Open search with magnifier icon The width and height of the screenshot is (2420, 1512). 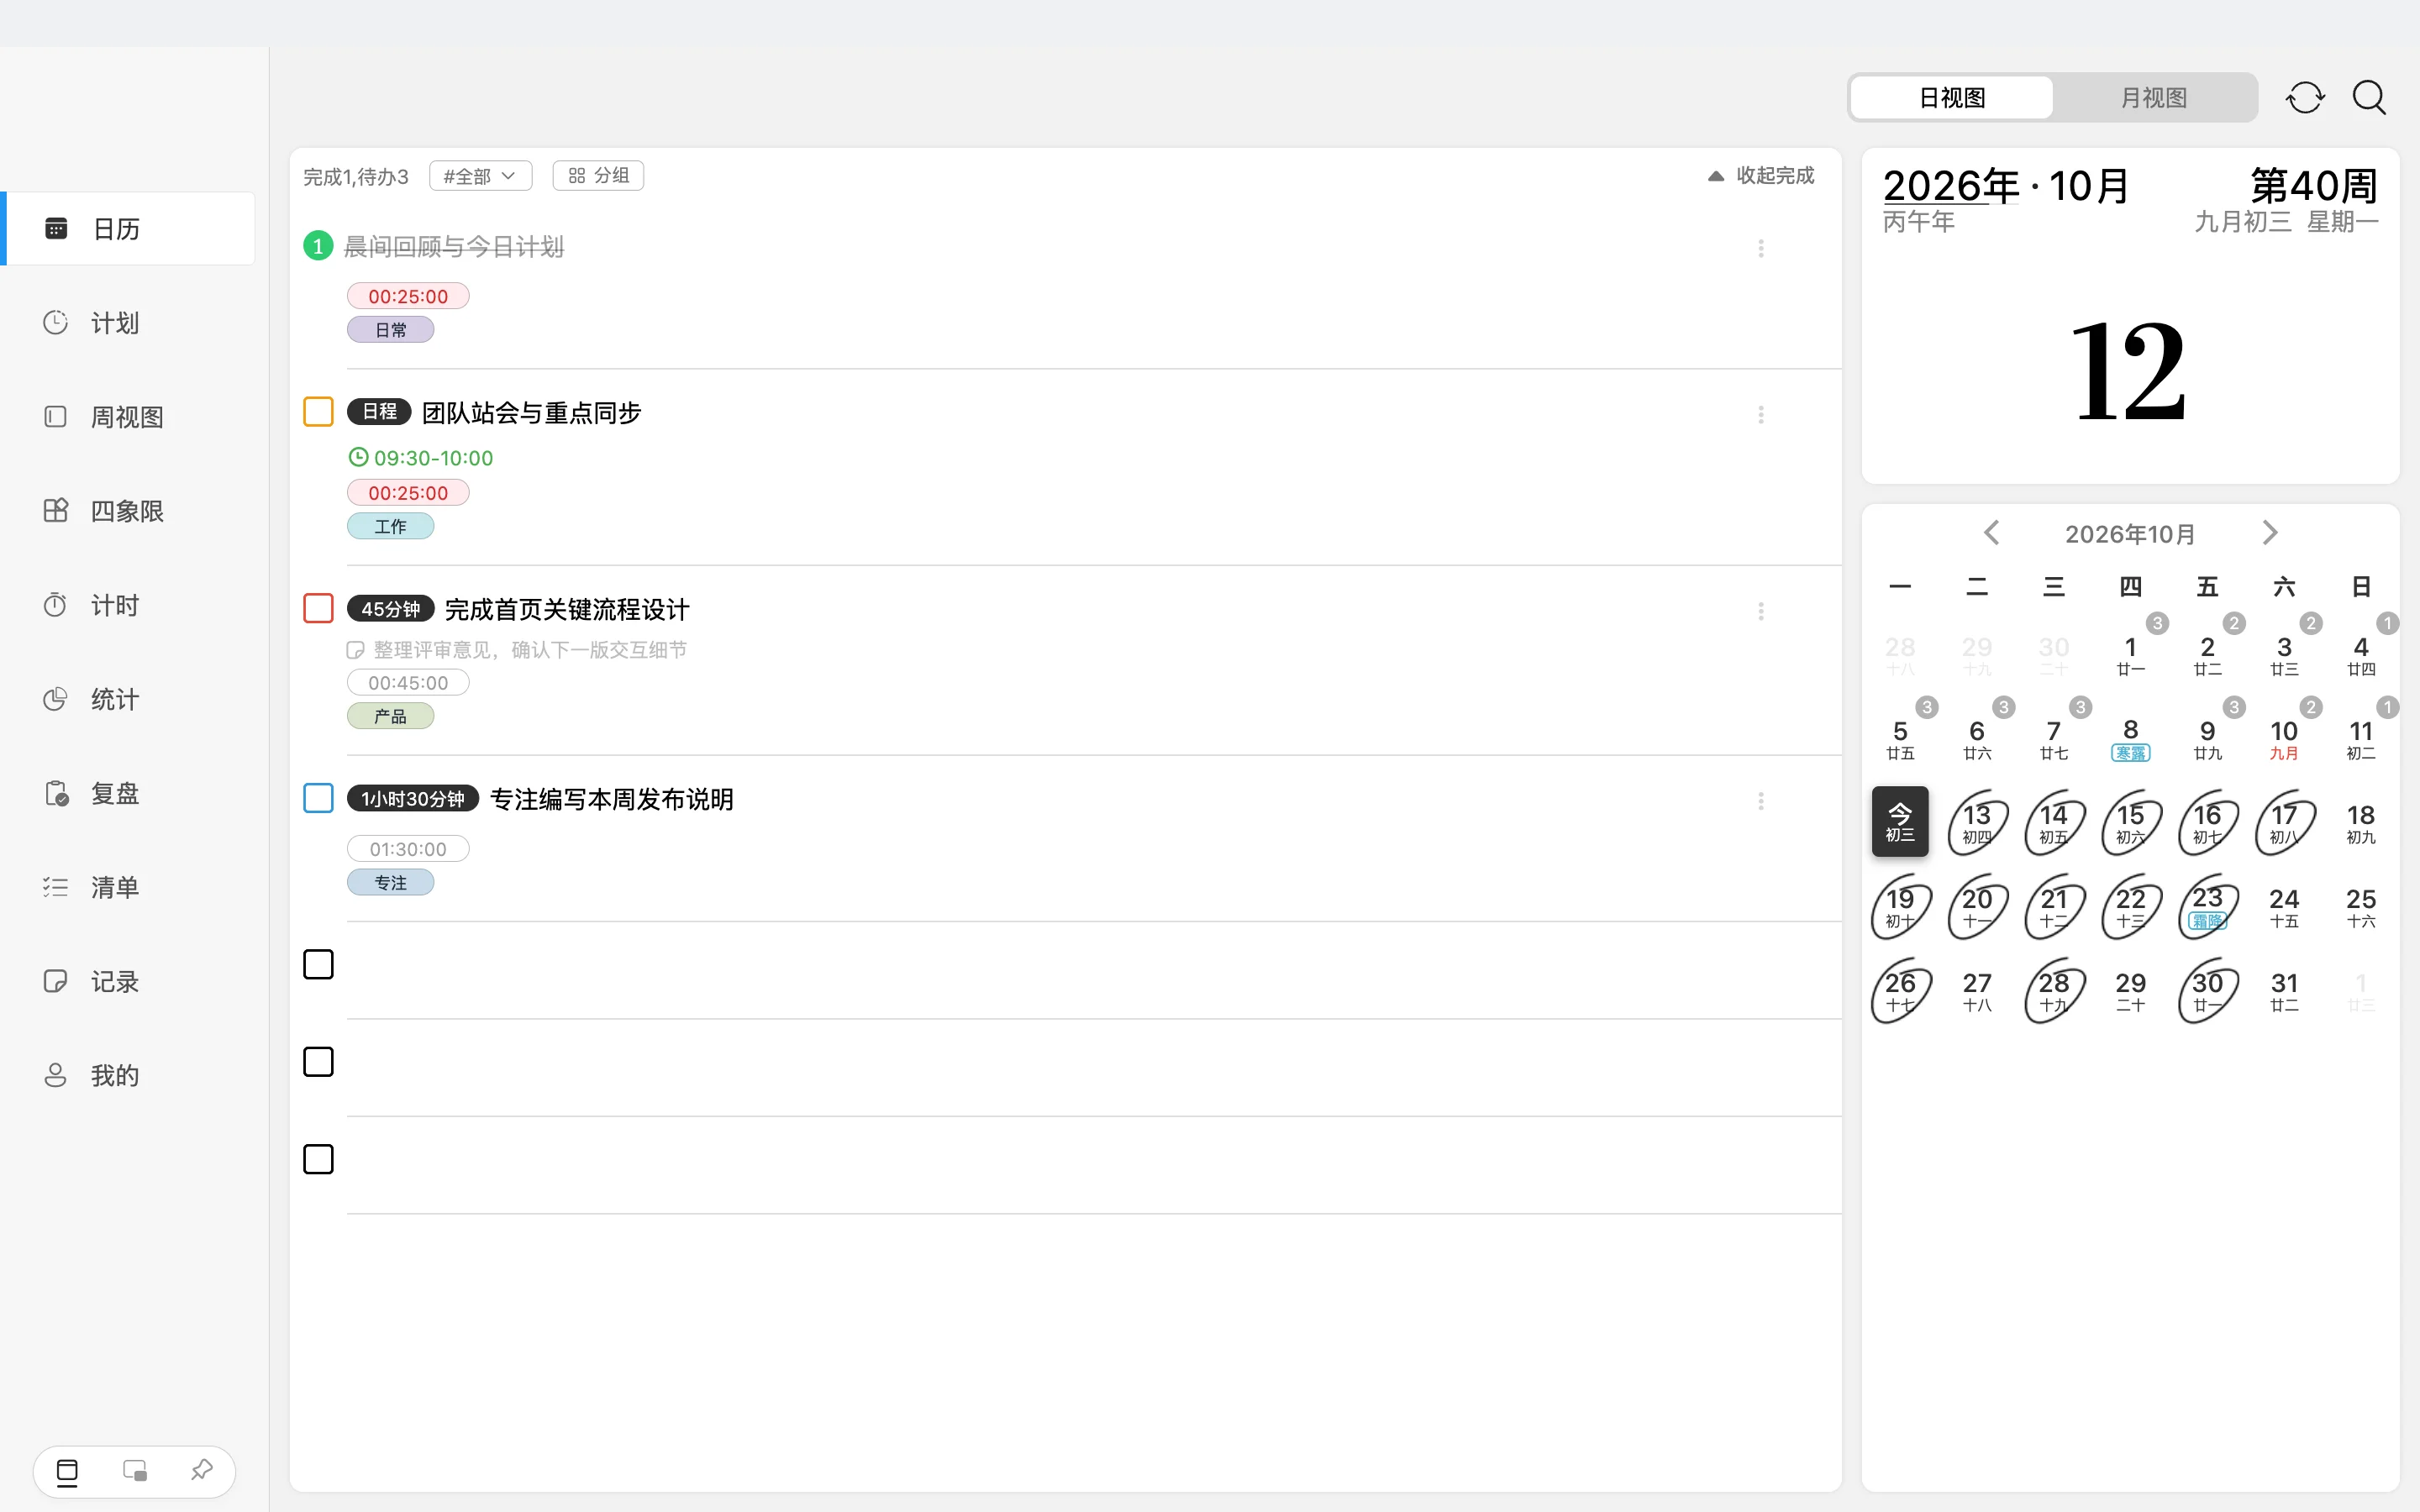click(x=2369, y=98)
